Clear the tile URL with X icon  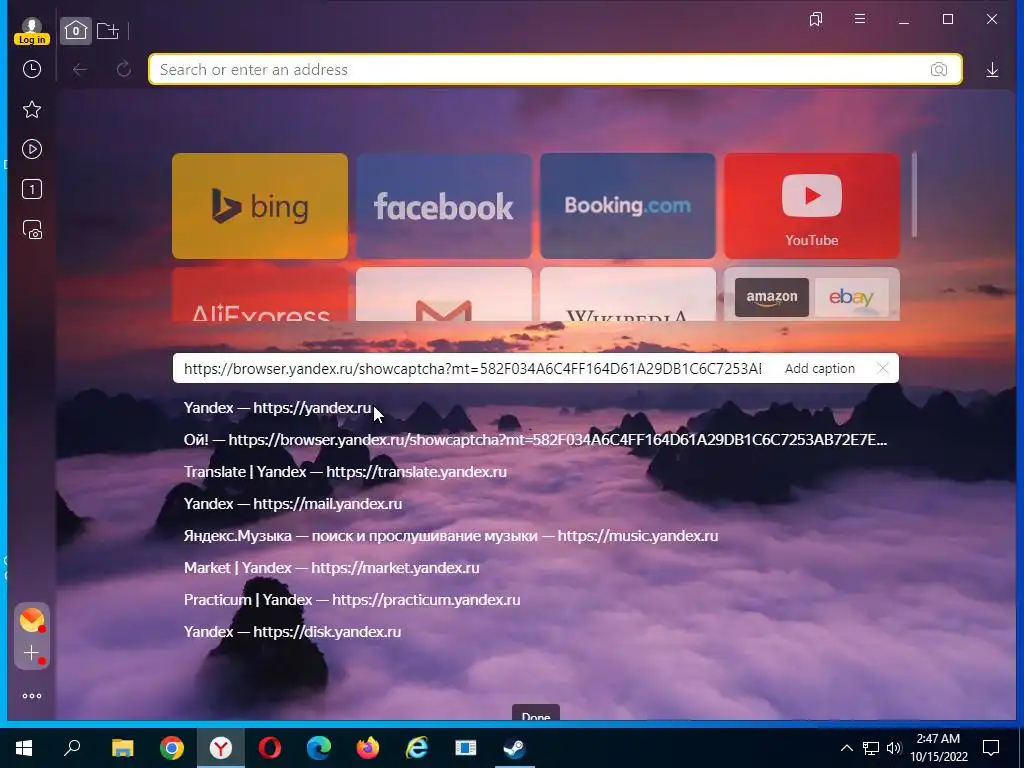pos(882,368)
